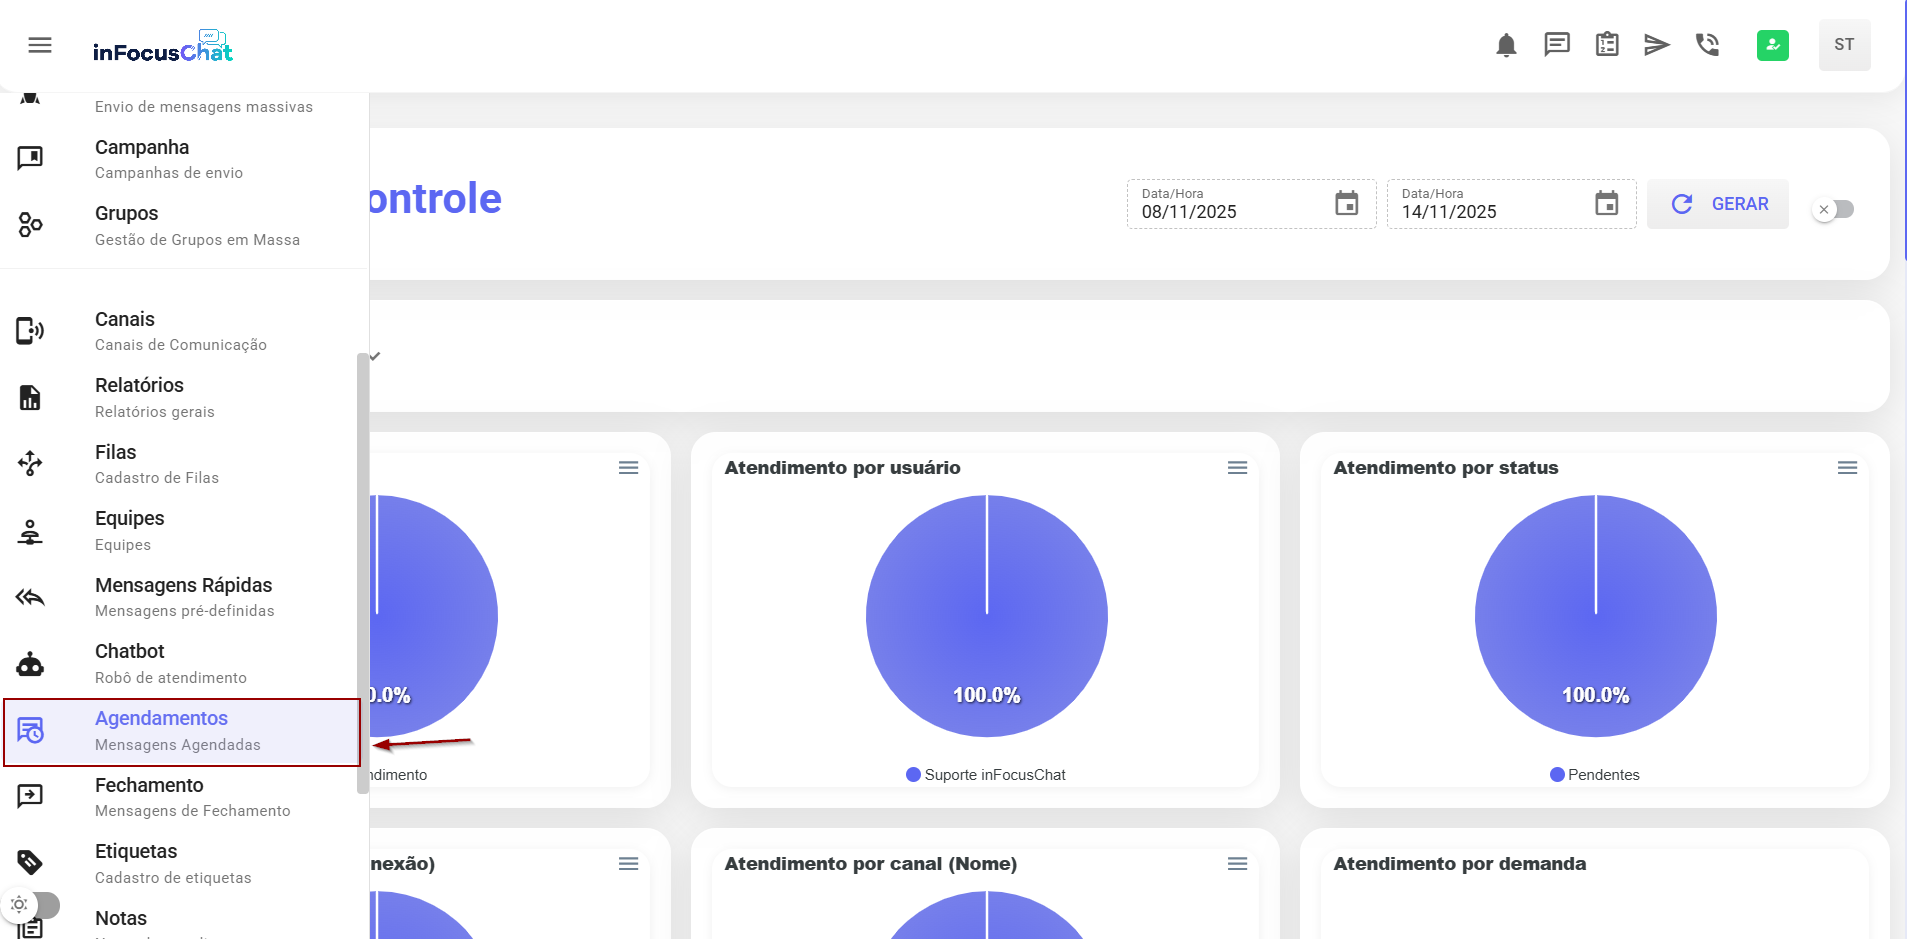Screen dimensions: 1907x939
Task: Toggle the switch next to GERAR button
Action: 1834,209
